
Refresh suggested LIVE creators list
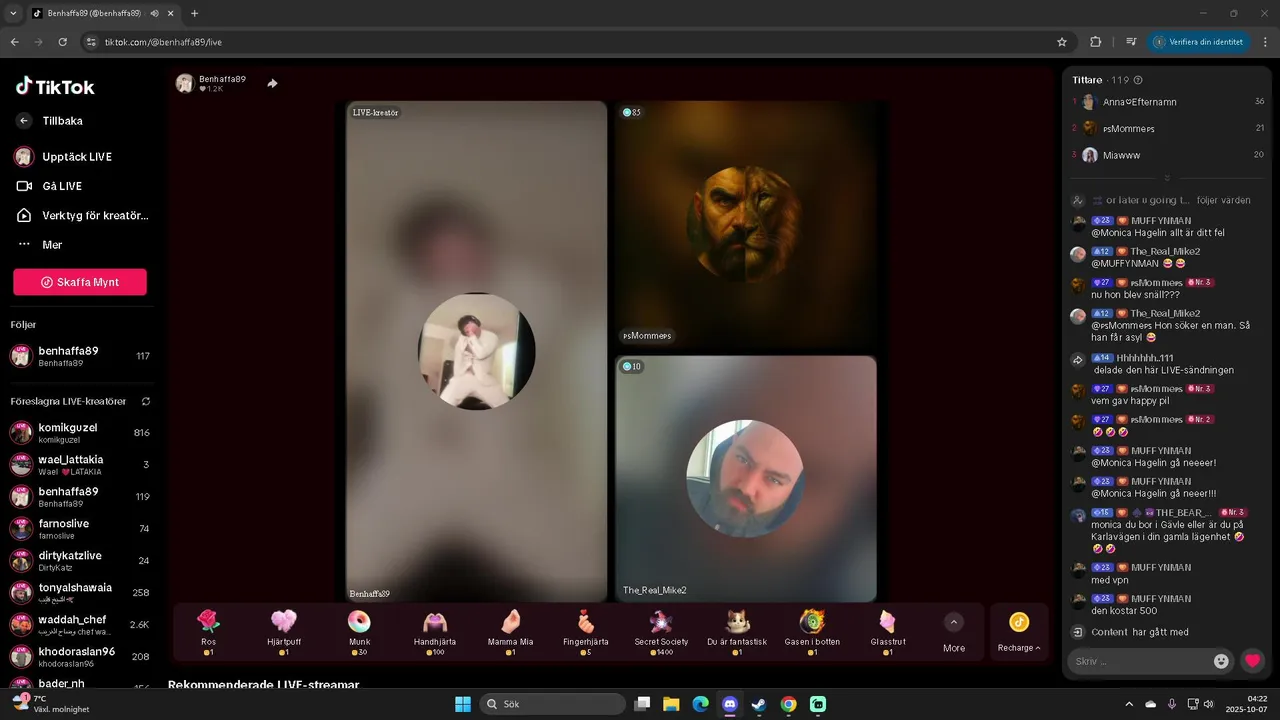click(x=146, y=401)
